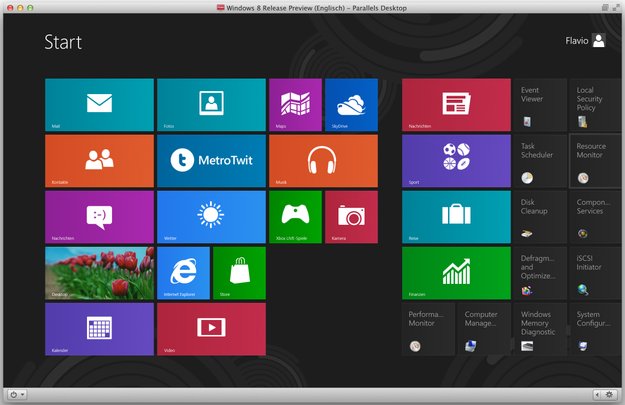Screen dimensions: 625x405
Task: Open the Defragment and Optimize tile
Action: (x=540, y=273)
